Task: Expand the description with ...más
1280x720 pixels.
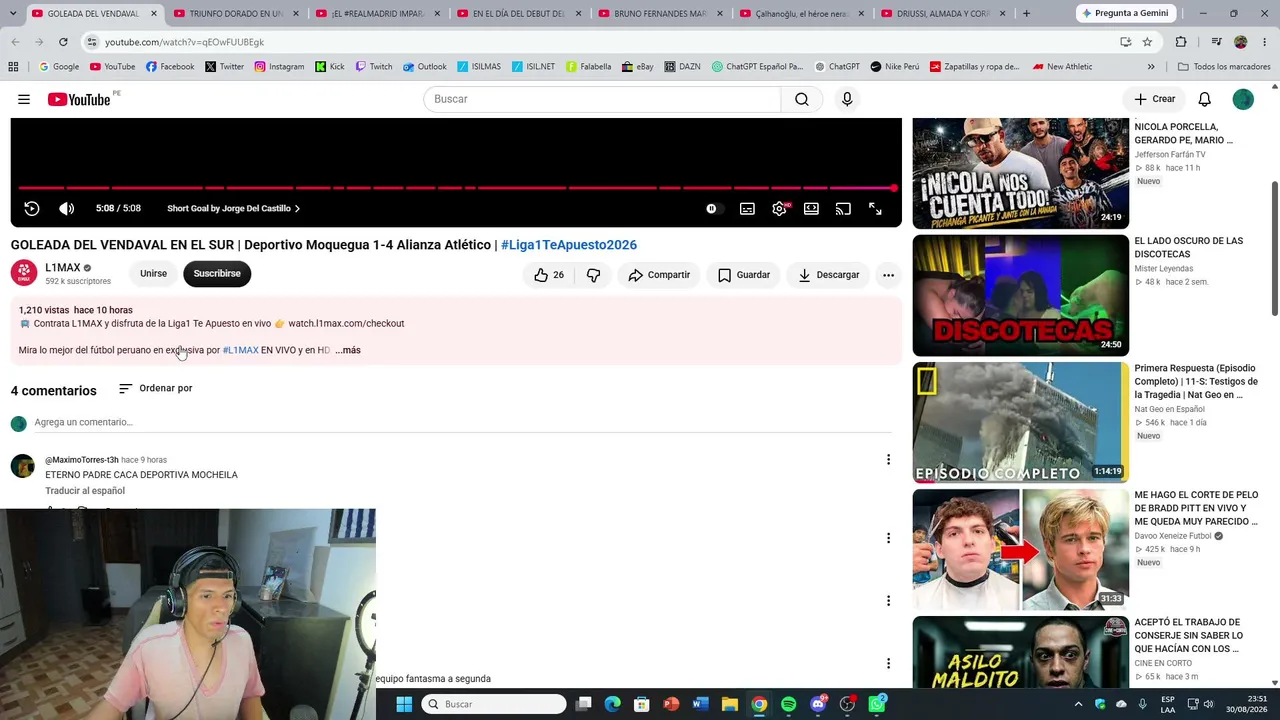Action: click(x=348, y=350)
